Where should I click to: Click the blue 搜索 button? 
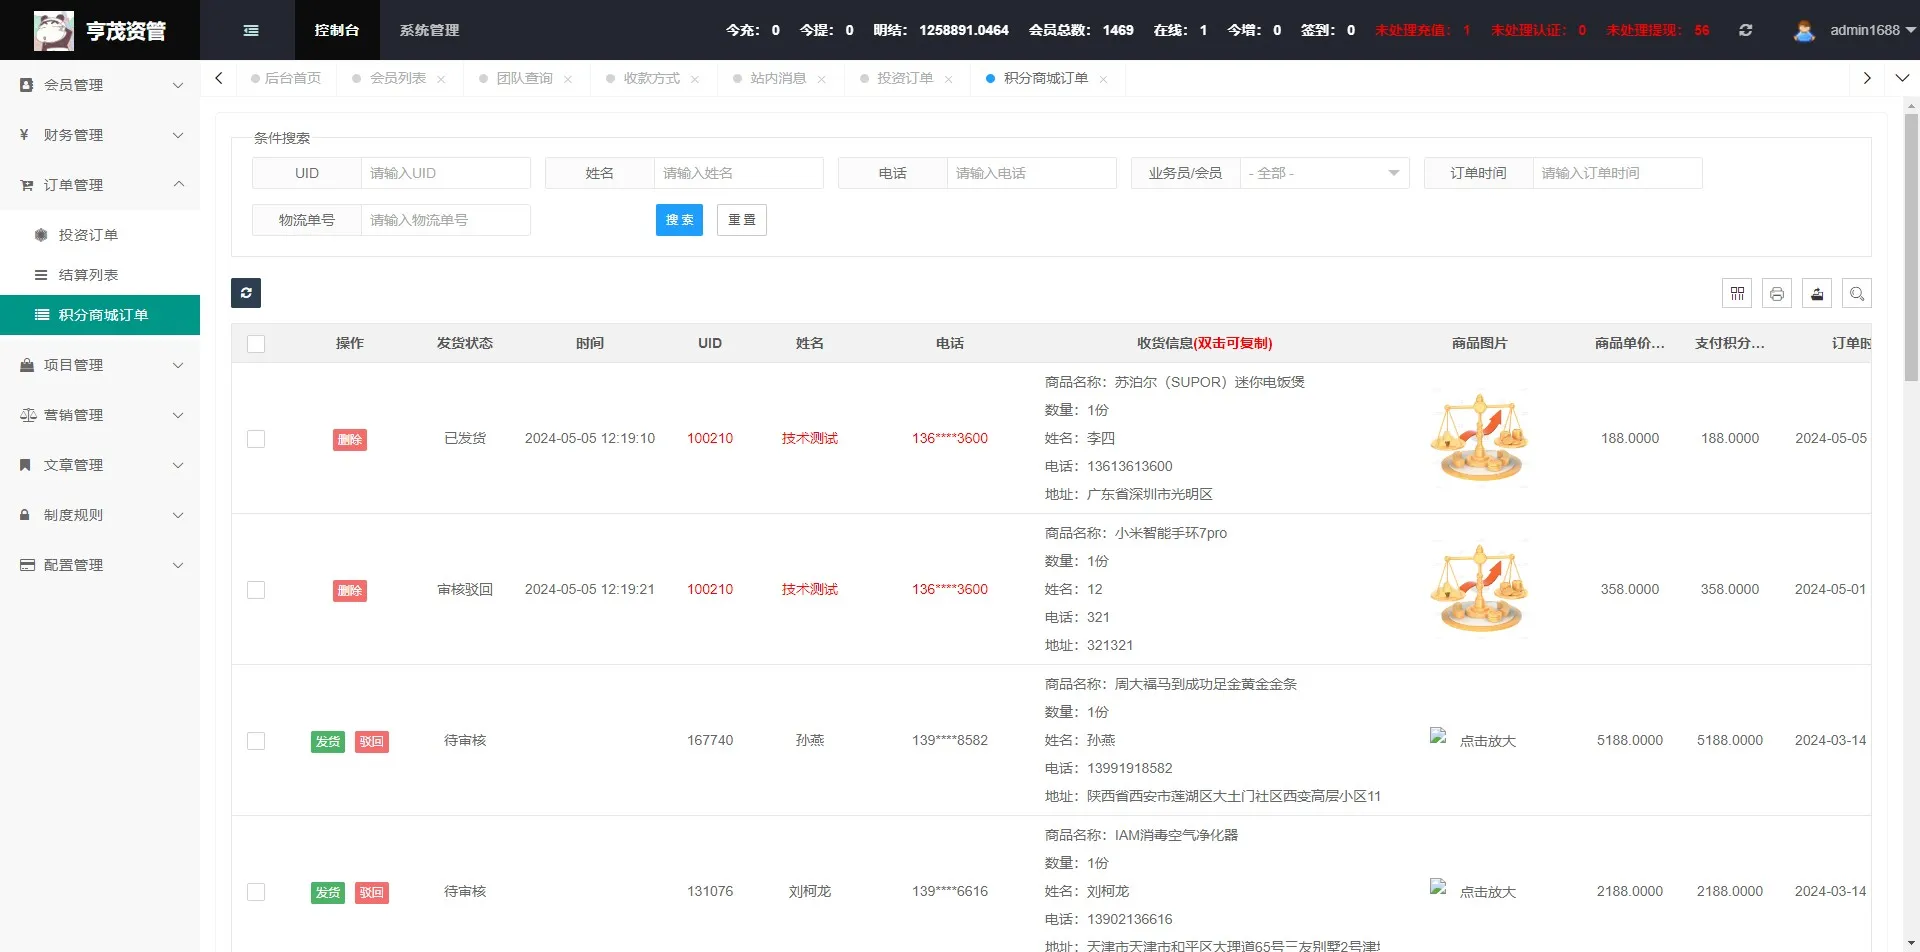679,220
